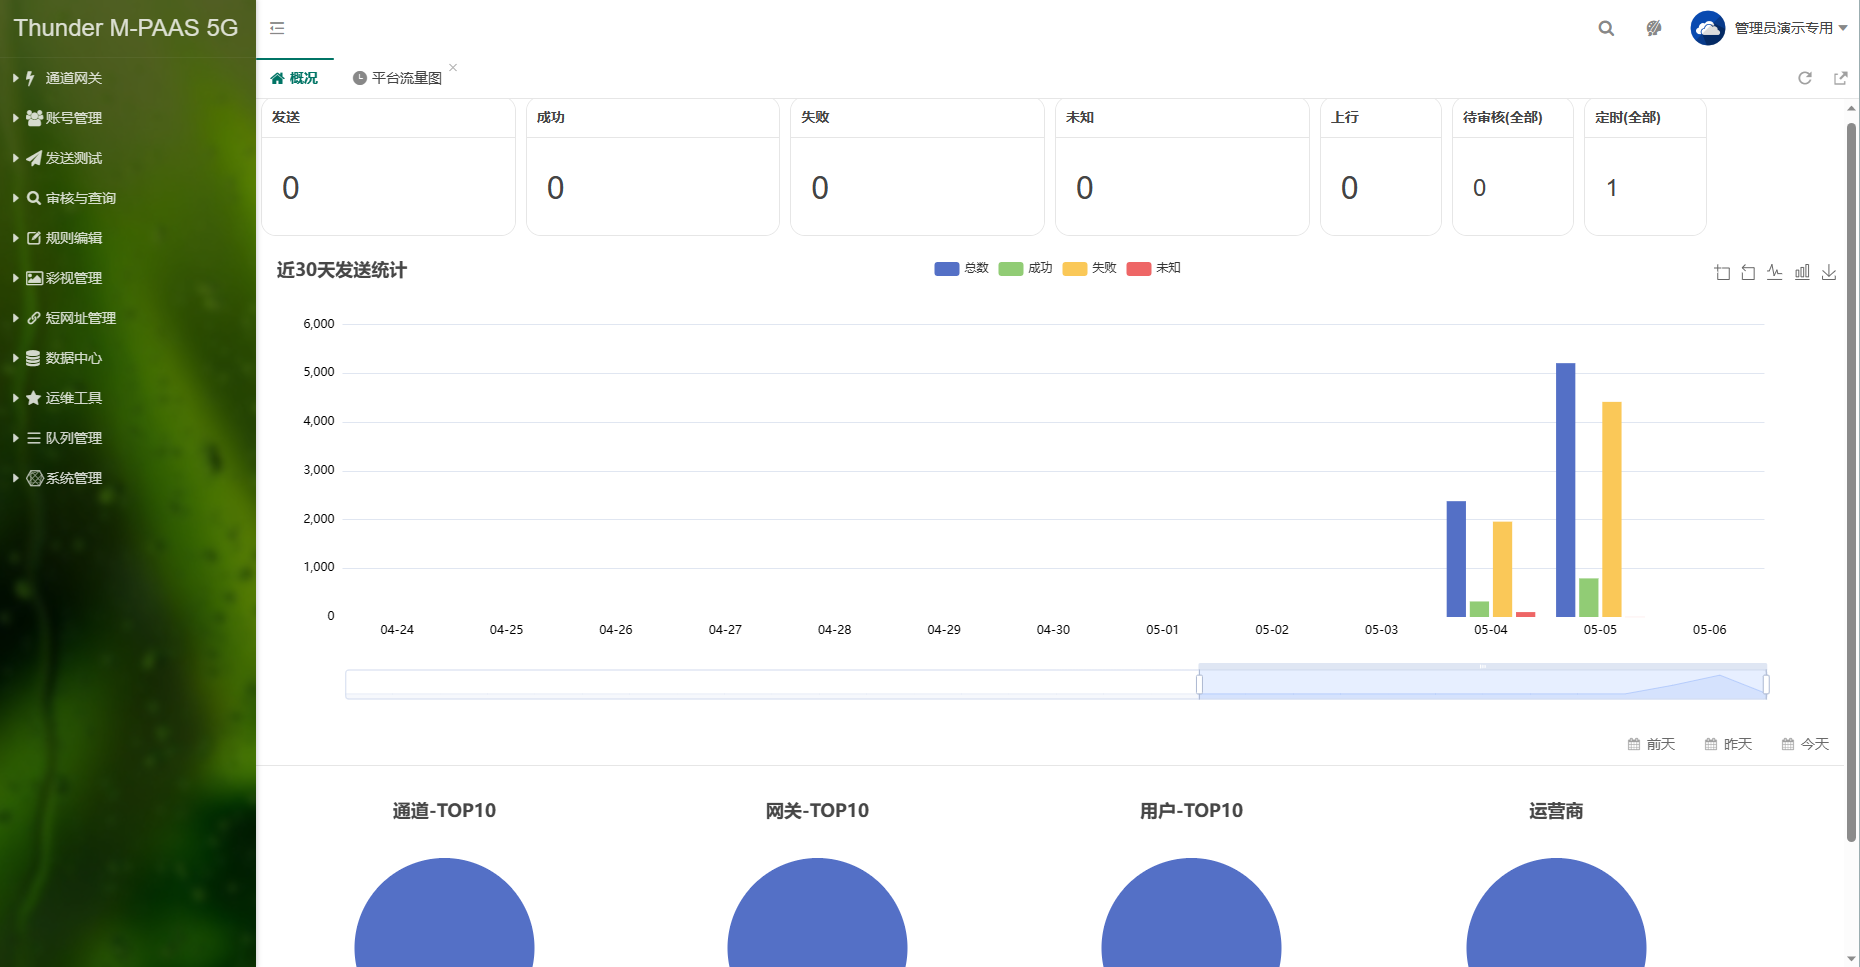Screen dimensions: 1860x967
Task: Expand 系统管理 menu arrow
Action: tap(16, 478)
